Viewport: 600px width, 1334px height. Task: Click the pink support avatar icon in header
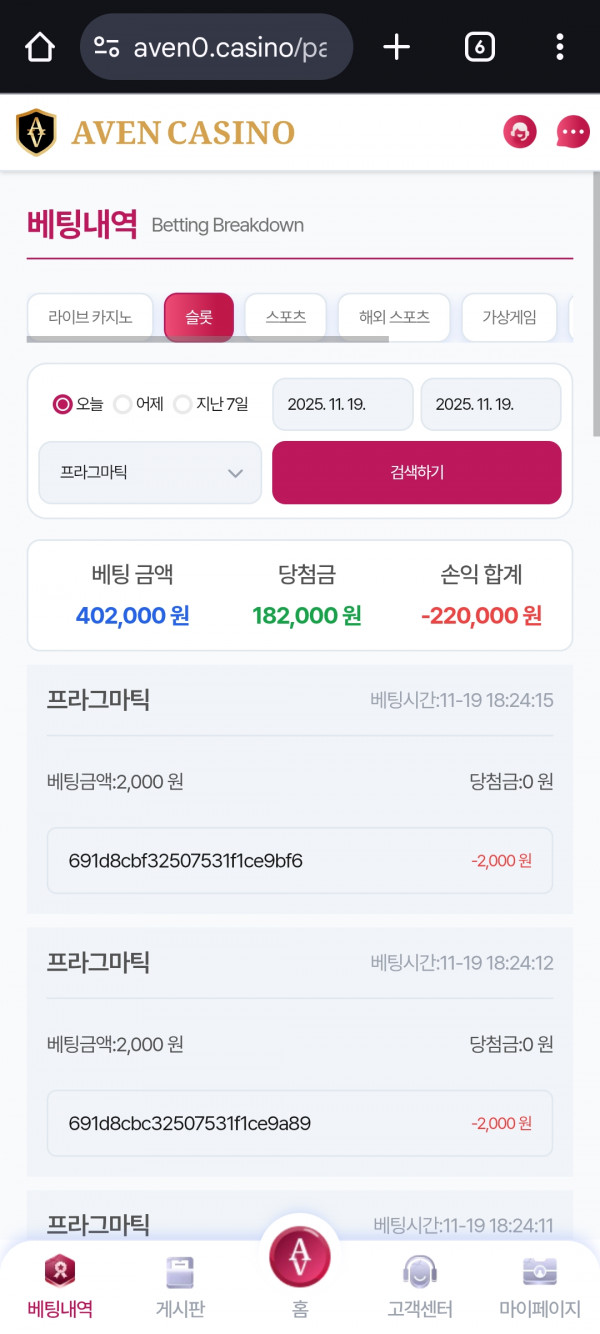[520, 131]
